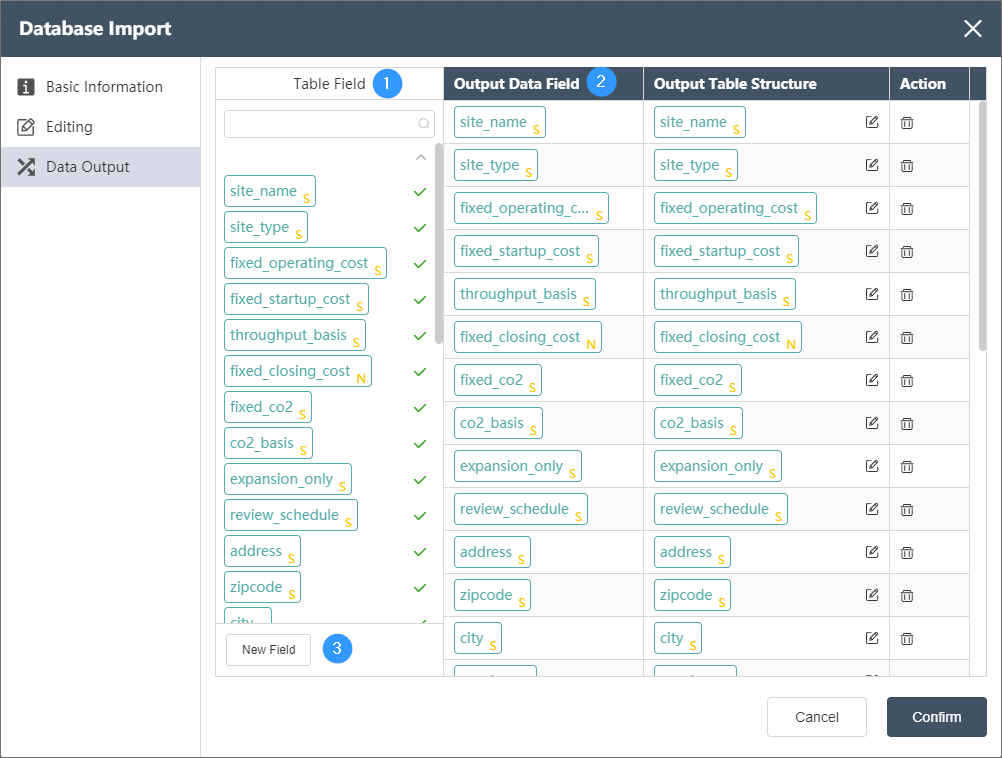This screenshot has height=758, width=1002.
Task: Click city tag in Output Table Structure
Action: [x=677, y=638]
